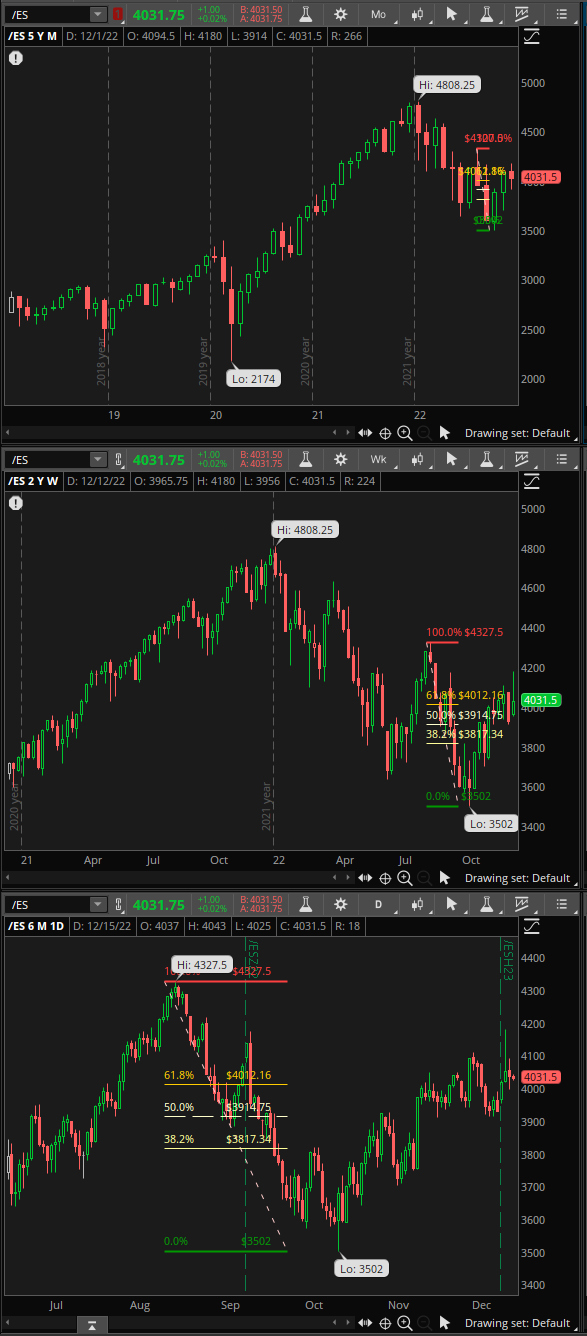
Task: Click symbol field showing /ES in monthly chart
Action: coord(47,14)
